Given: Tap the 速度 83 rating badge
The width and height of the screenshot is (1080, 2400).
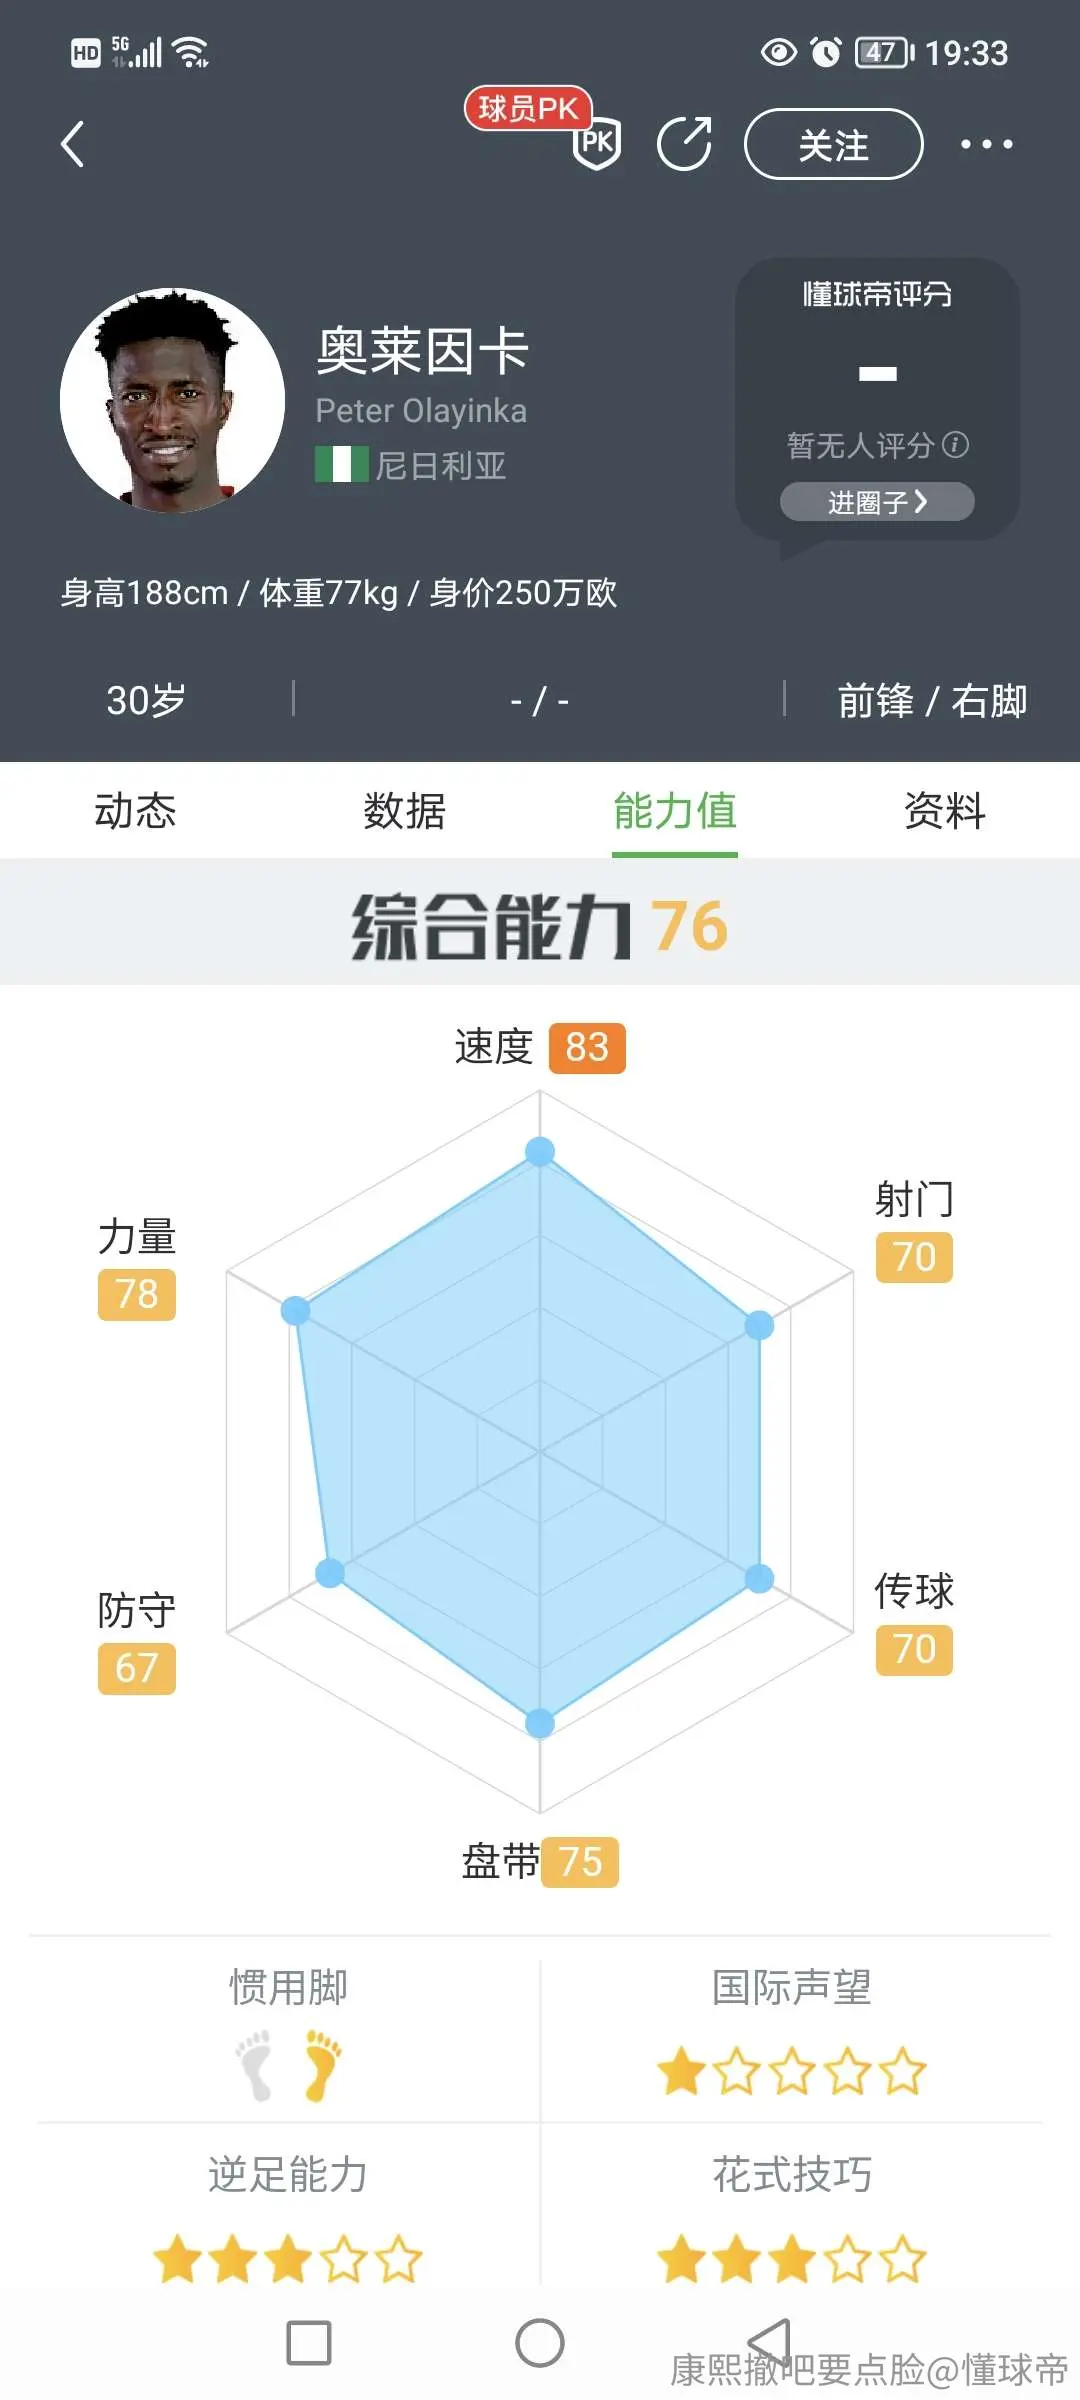Looking at the screenshot, I should pos(587,1048).
